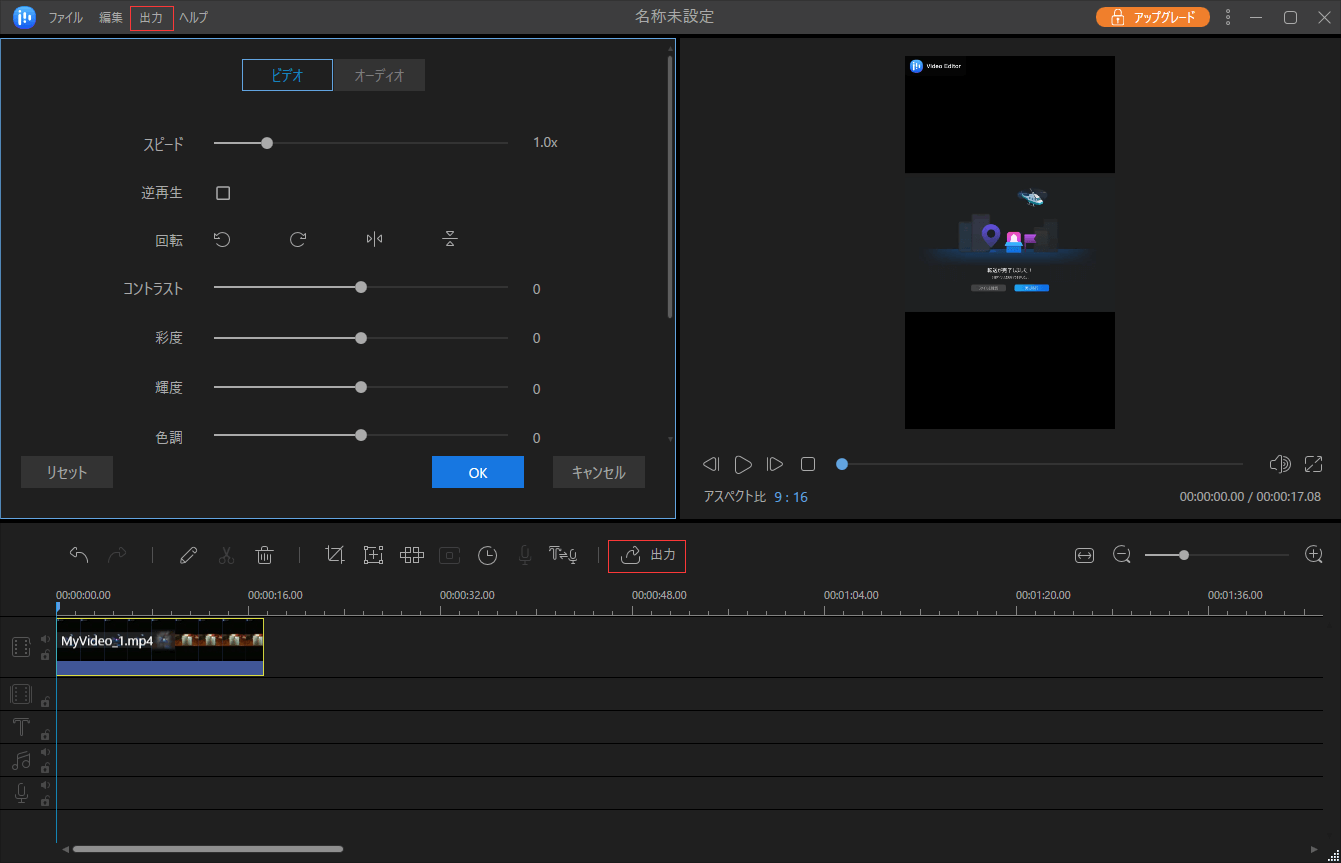Click the zoom/focus frame icon
1341x863 pixels.
pos(373,555)
